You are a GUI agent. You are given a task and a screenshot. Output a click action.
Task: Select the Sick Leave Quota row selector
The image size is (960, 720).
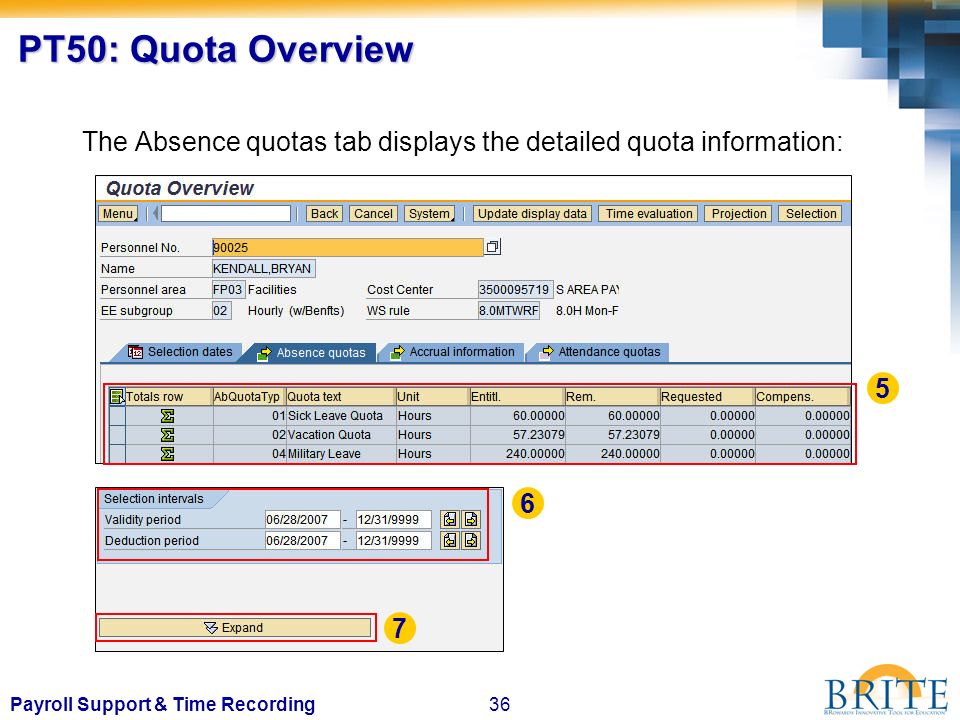point(117,416)
